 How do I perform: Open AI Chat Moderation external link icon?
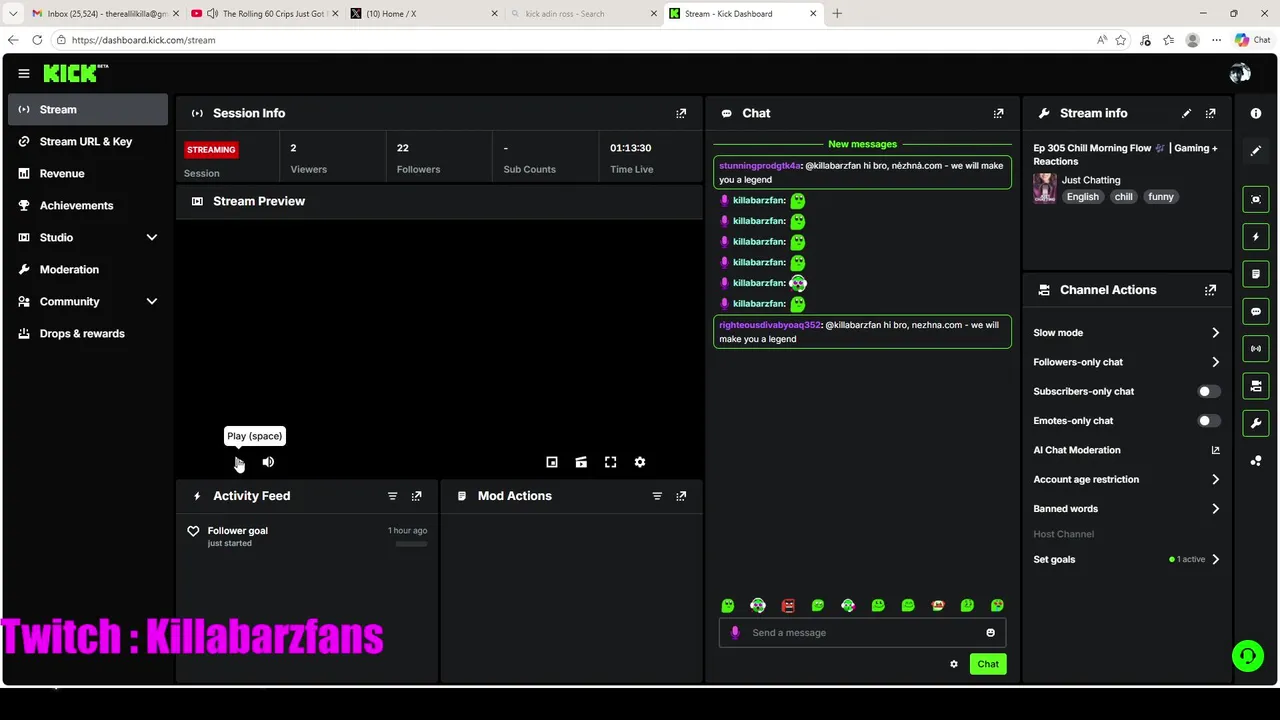[1215, 450]
